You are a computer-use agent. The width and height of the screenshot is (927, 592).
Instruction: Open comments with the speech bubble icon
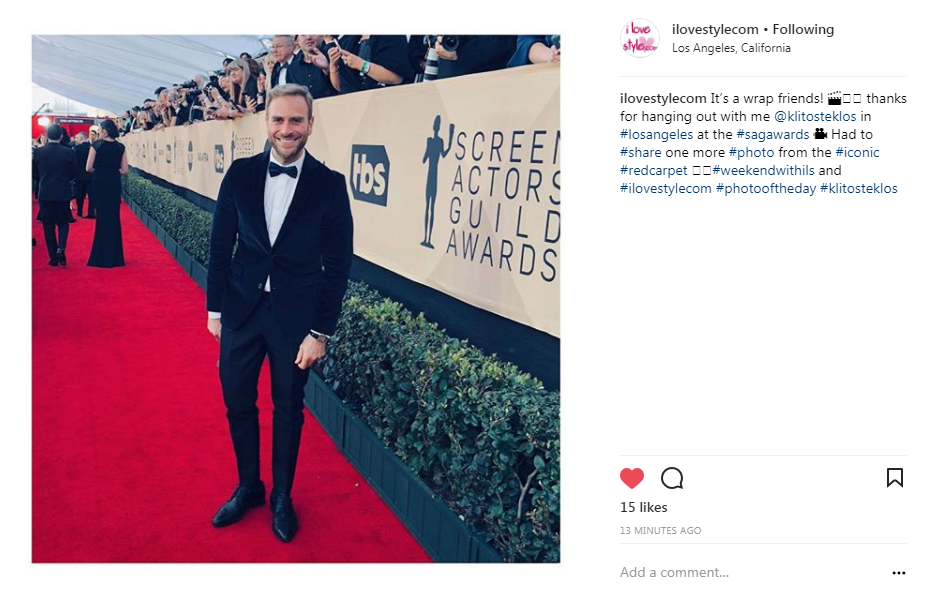(x=672, y=478)
